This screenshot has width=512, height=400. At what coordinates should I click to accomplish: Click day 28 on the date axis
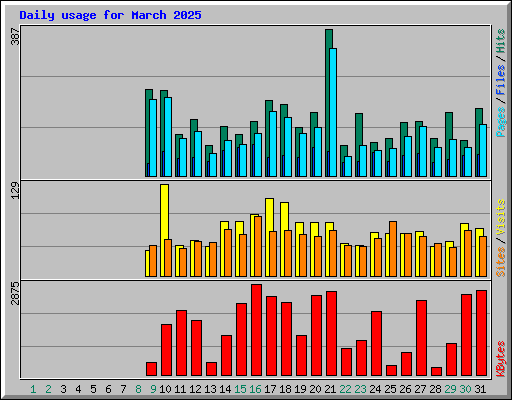(435, 389)
